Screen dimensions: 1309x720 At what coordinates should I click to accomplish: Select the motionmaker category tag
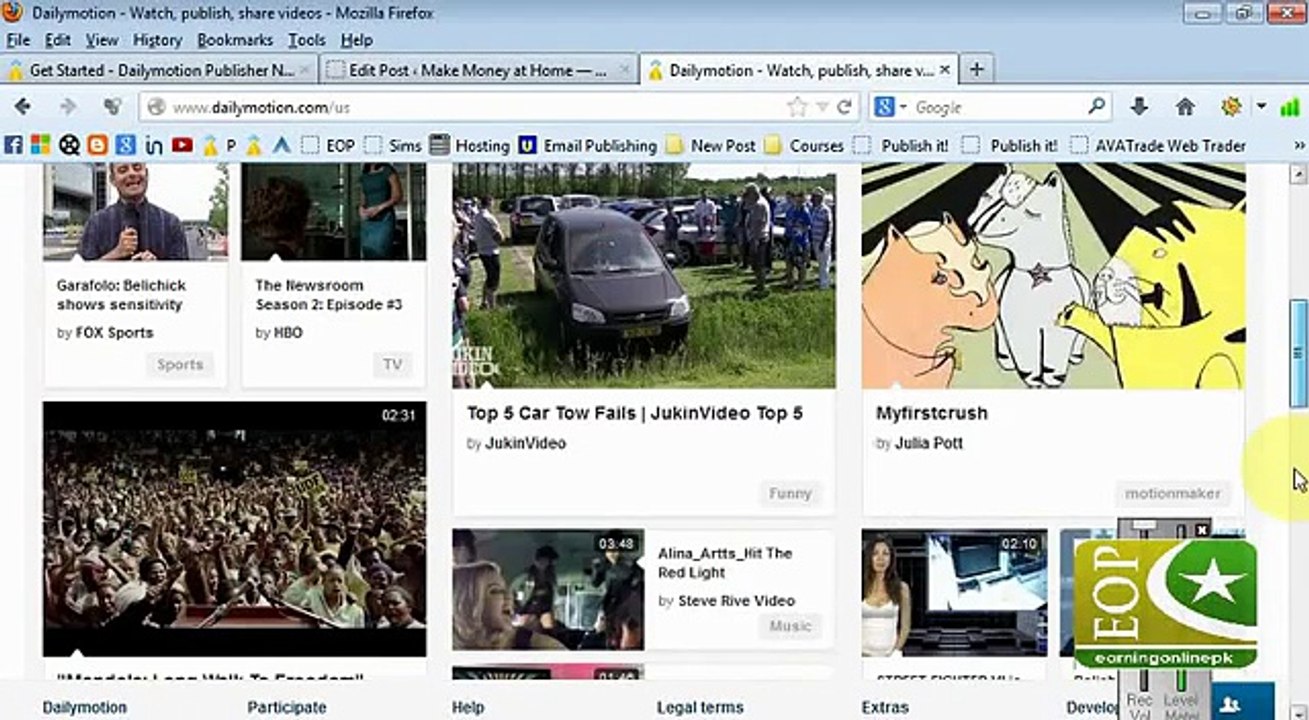tap(1173, 493)
